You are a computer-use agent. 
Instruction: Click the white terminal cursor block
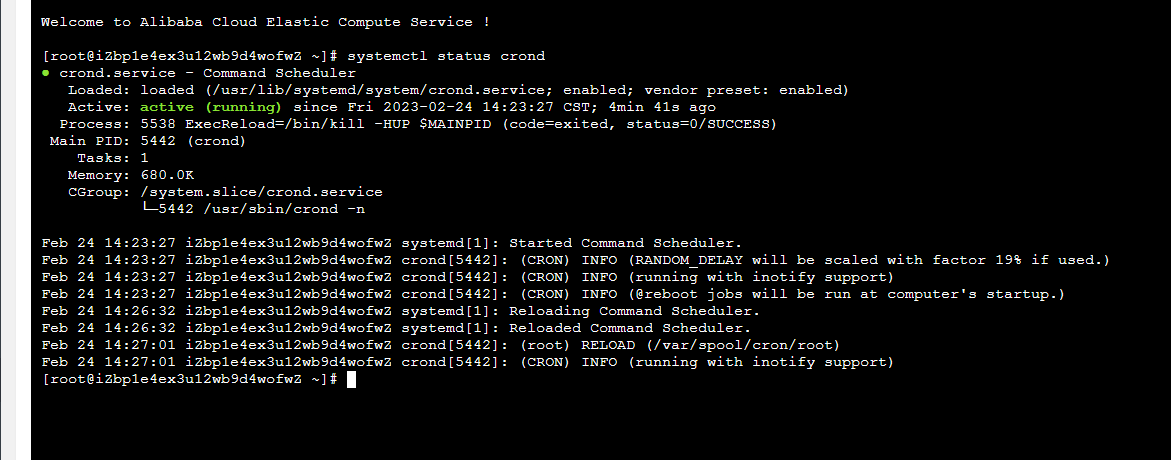point(352,379)
